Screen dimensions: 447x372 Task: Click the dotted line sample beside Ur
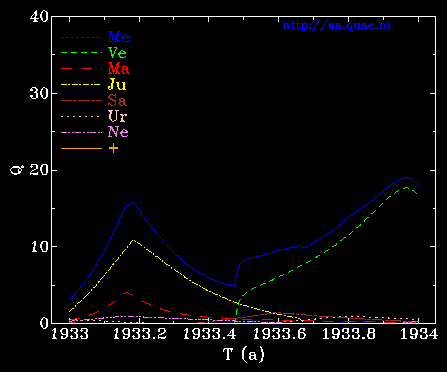pyautogui.click(x=81, y=116)
